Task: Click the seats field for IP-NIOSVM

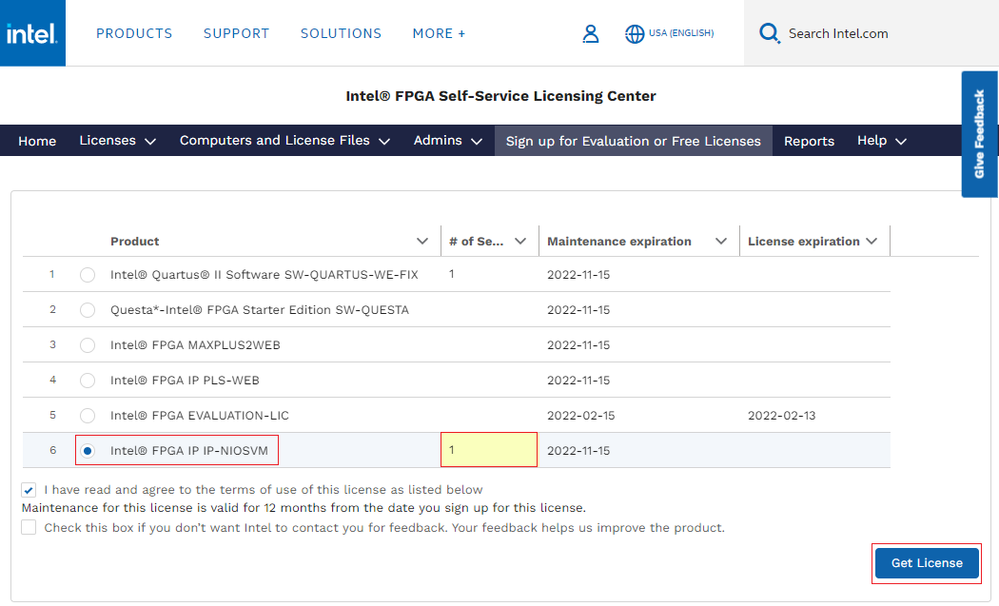Action: coord(489,450)
